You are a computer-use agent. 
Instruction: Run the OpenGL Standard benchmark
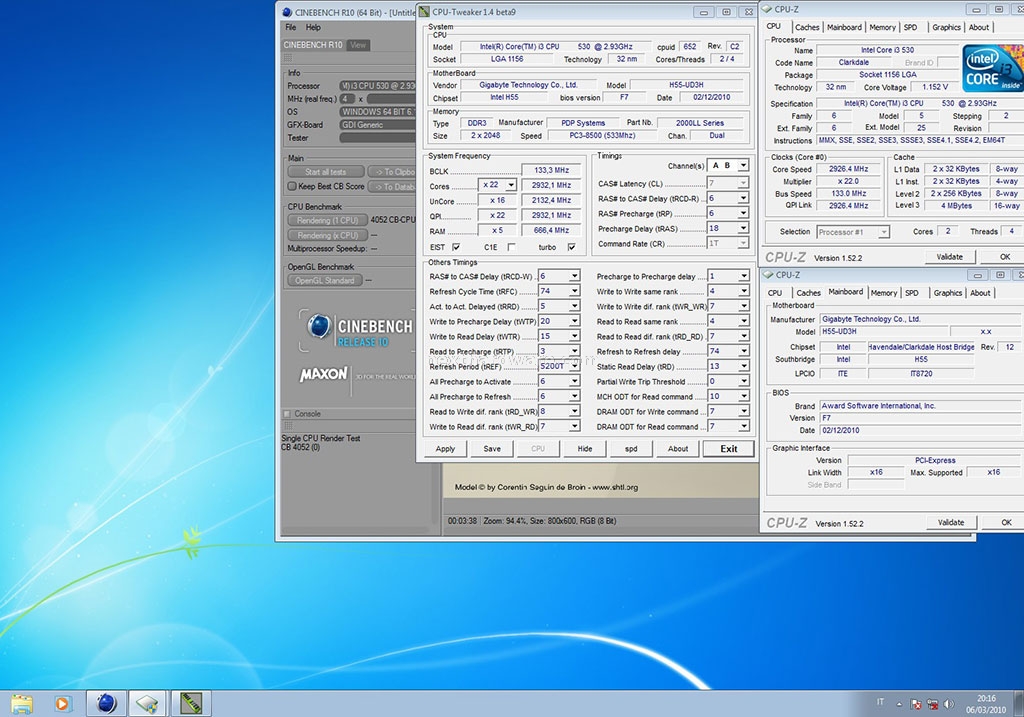tap(324, 281)
